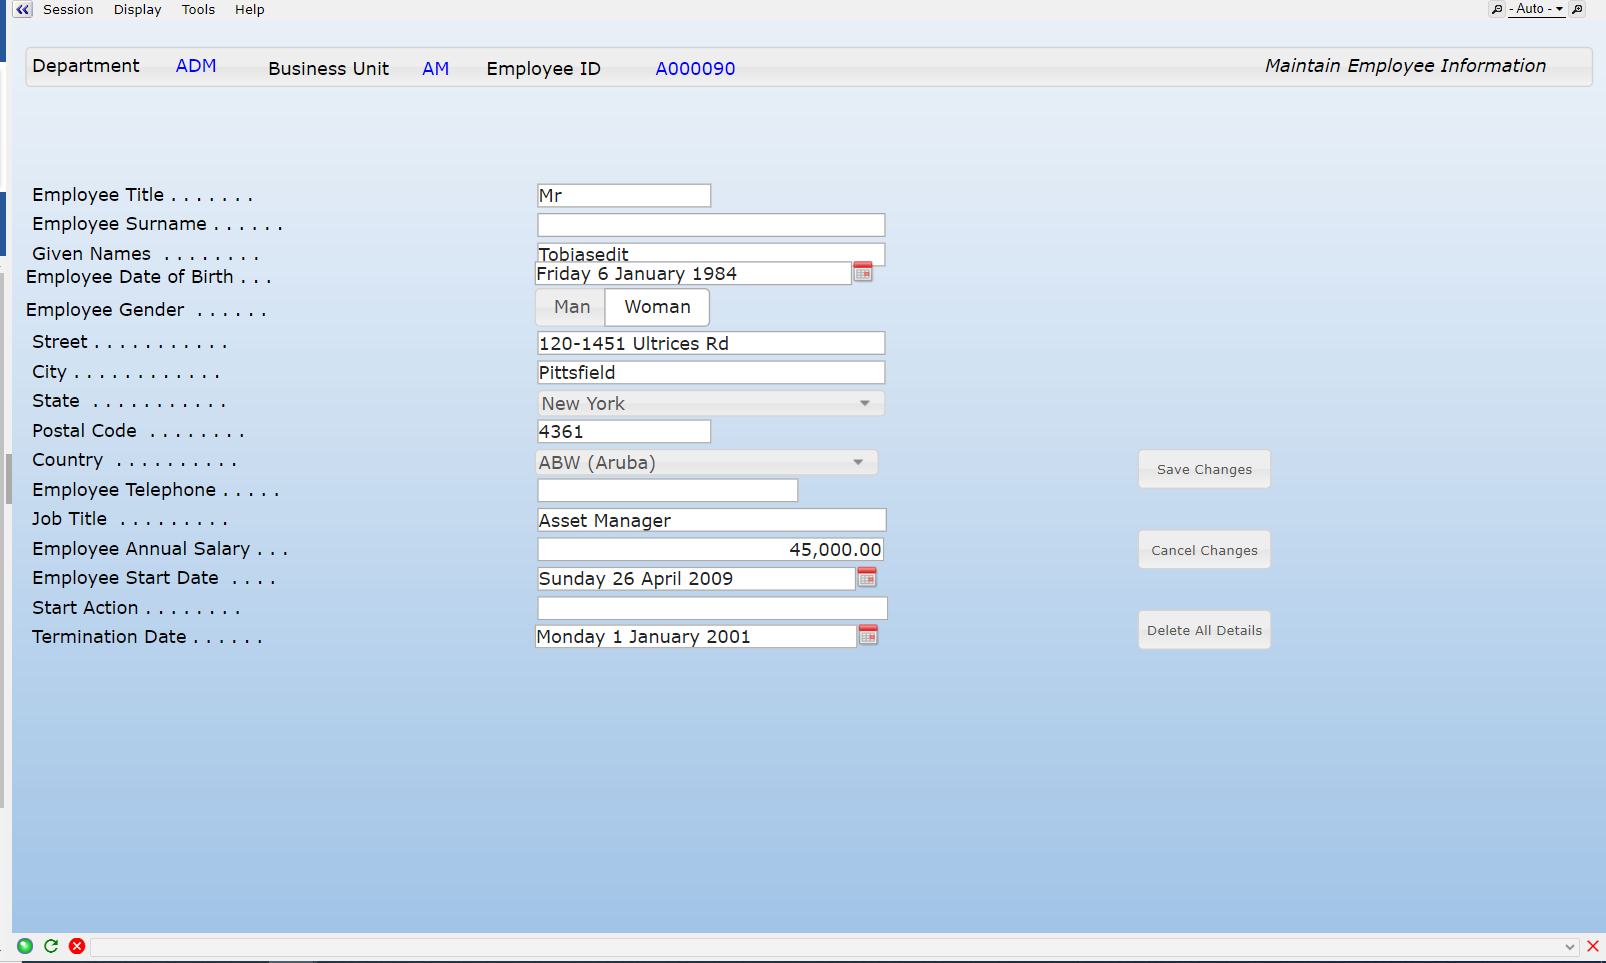1606x963 pixels.
Task: Click the green globe status icon
Action: click(x=25, y=945)
